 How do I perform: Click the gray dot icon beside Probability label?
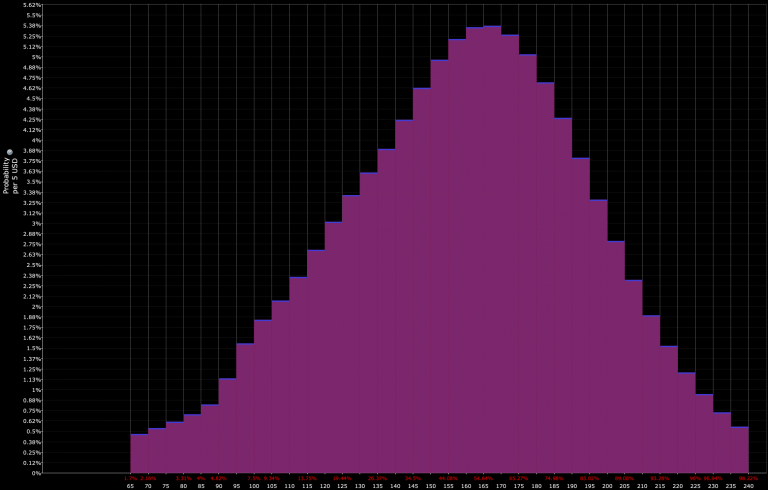tap(9, 153)
